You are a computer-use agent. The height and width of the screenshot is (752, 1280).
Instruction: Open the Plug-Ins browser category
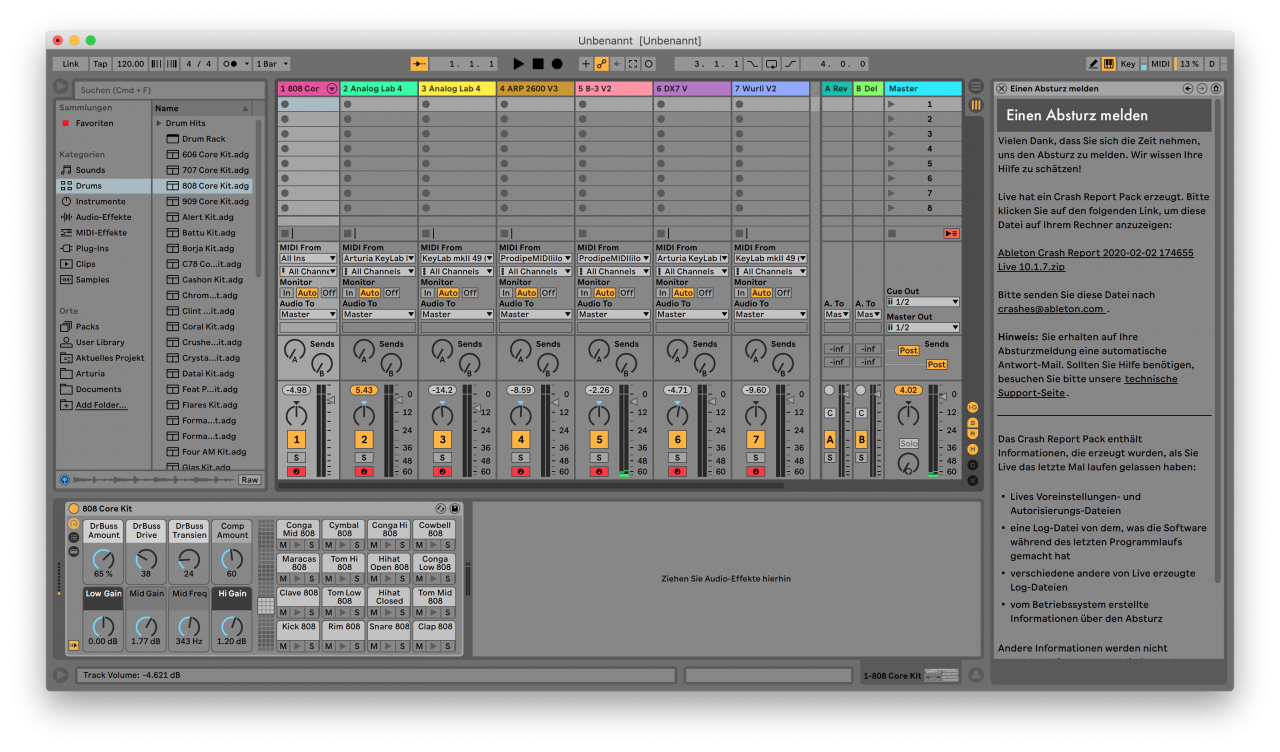92,248
